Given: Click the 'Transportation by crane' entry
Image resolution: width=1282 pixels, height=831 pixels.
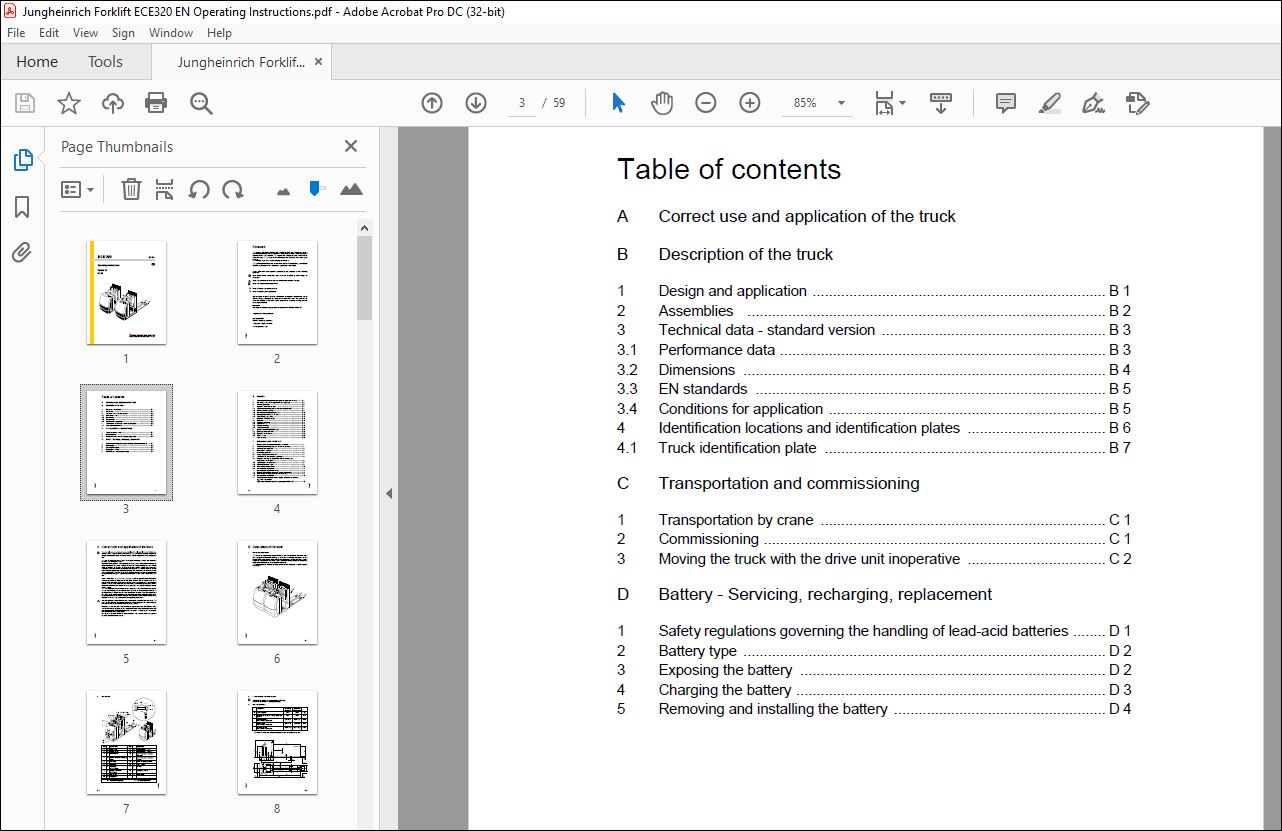Looking at the screenshot, I should point(874,520).
